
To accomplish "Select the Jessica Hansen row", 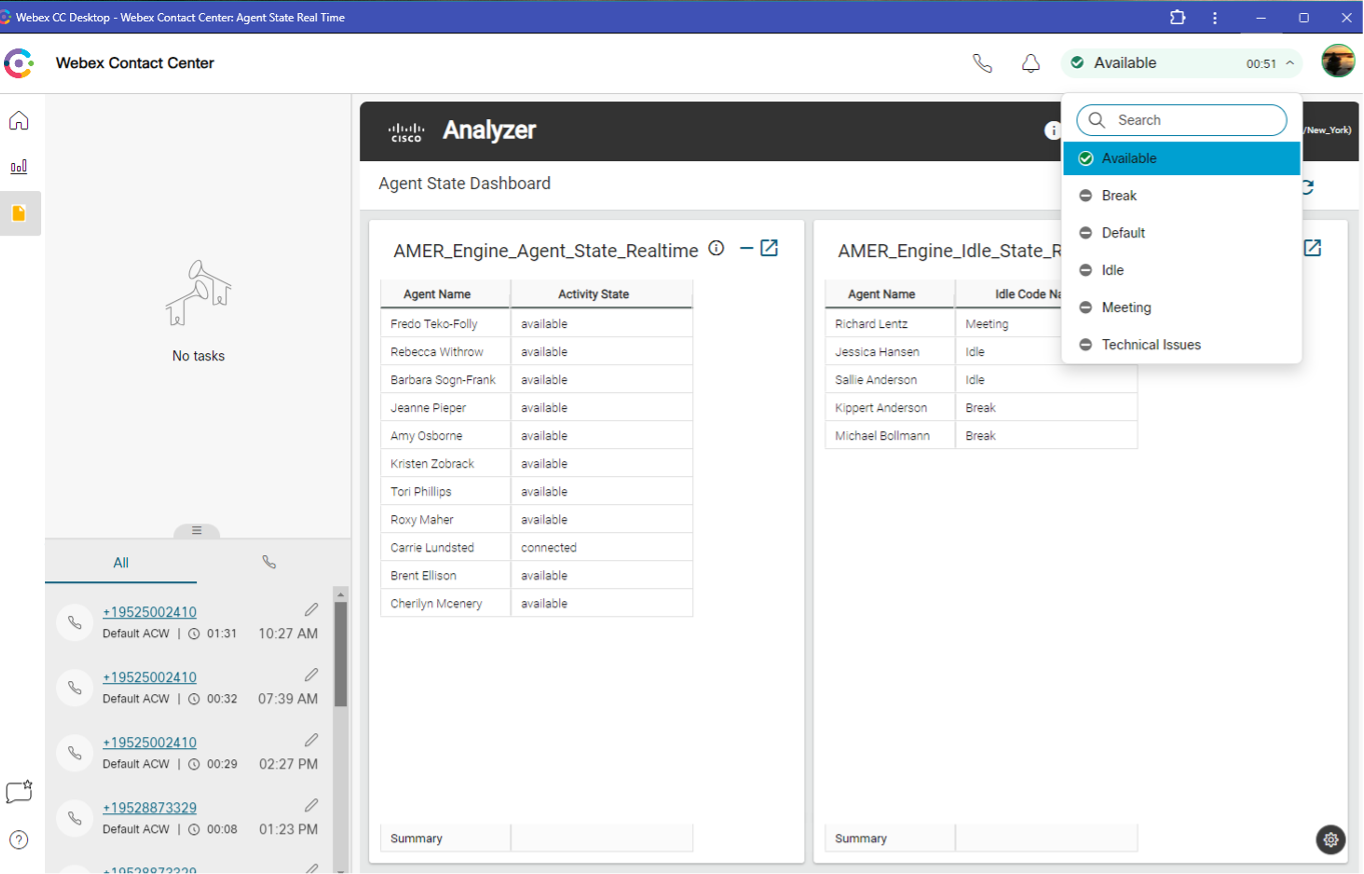I will click(981, 352).
